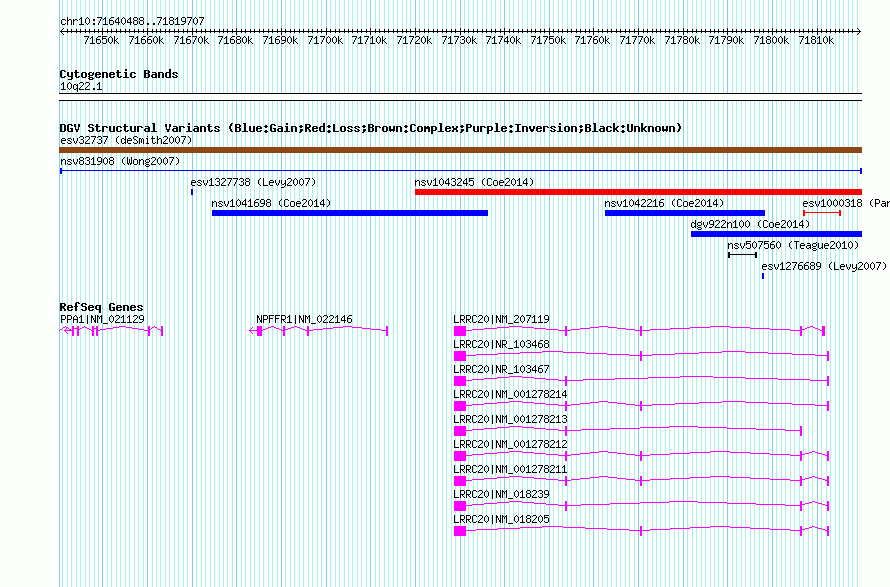Click the PPA1 gene model glyph
Image resolution: width=890 pixels, height=587 pixels.
point(111,331)
